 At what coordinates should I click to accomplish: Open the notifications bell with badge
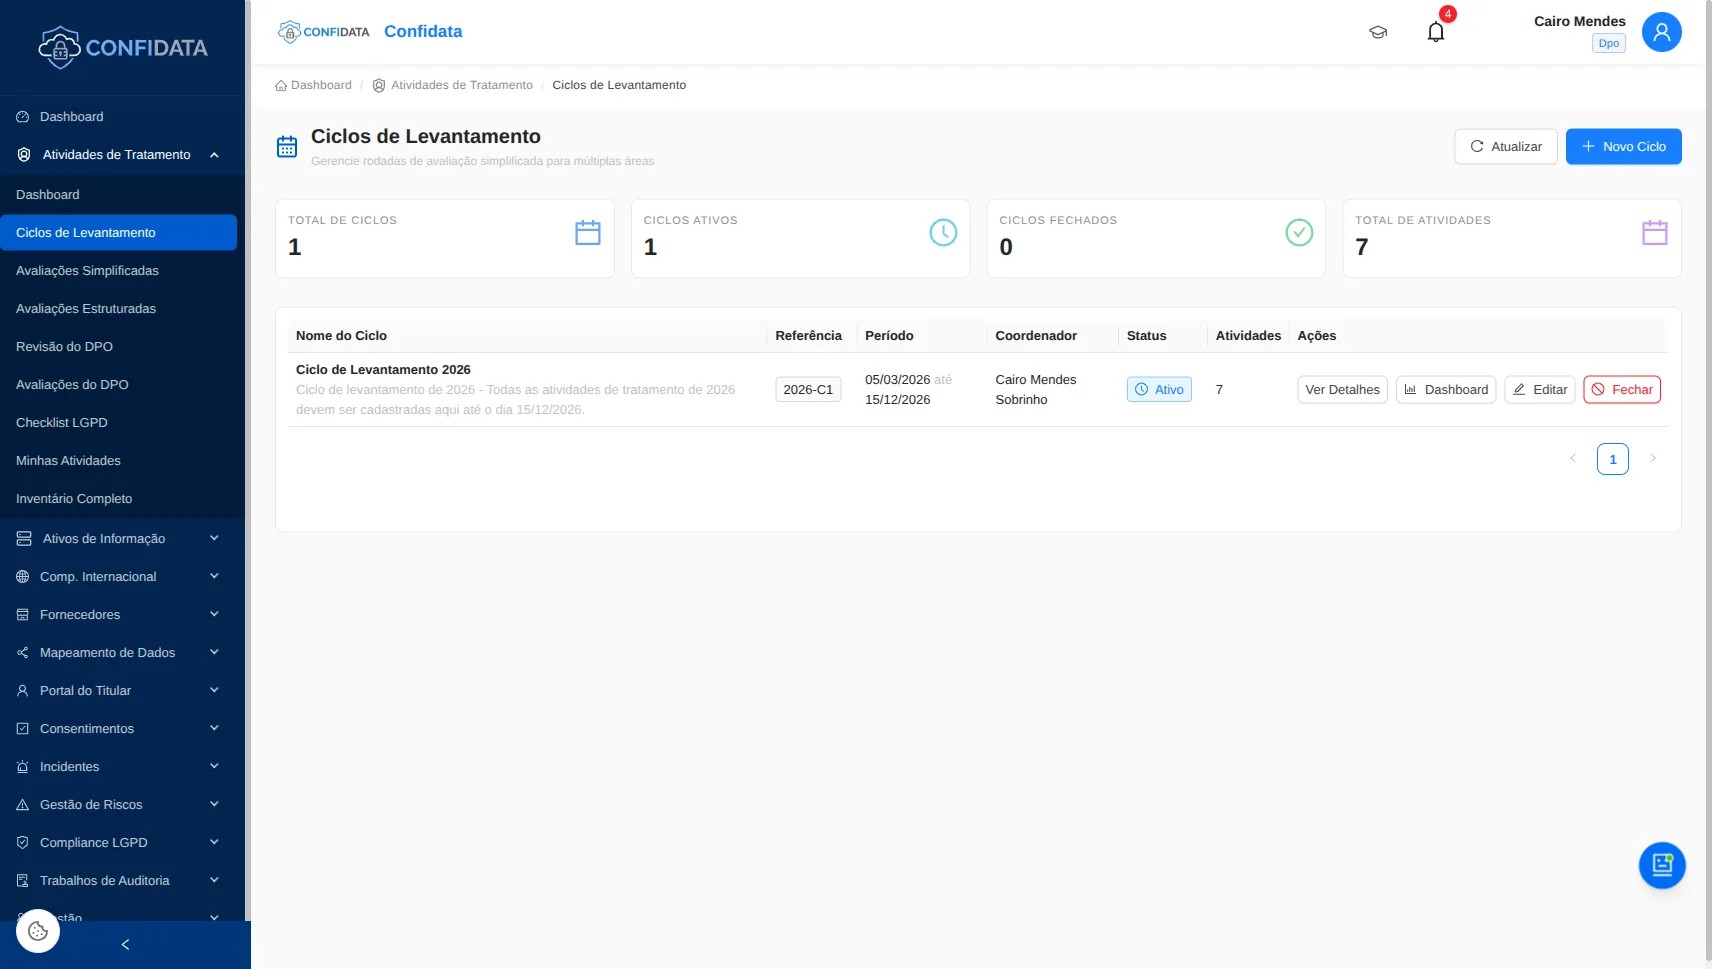coord(1435,31)
